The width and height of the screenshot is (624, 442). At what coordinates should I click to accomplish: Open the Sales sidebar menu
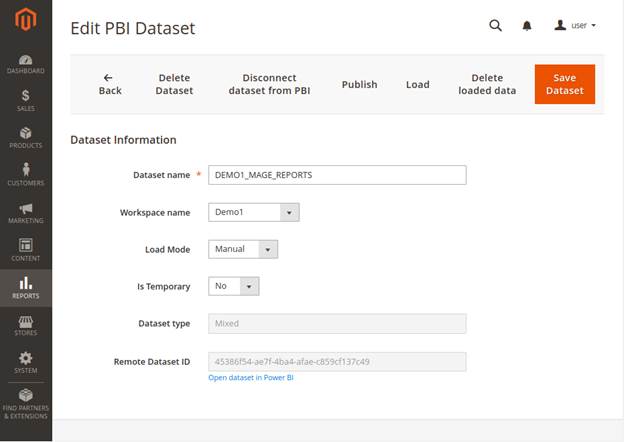pos(26,100)
